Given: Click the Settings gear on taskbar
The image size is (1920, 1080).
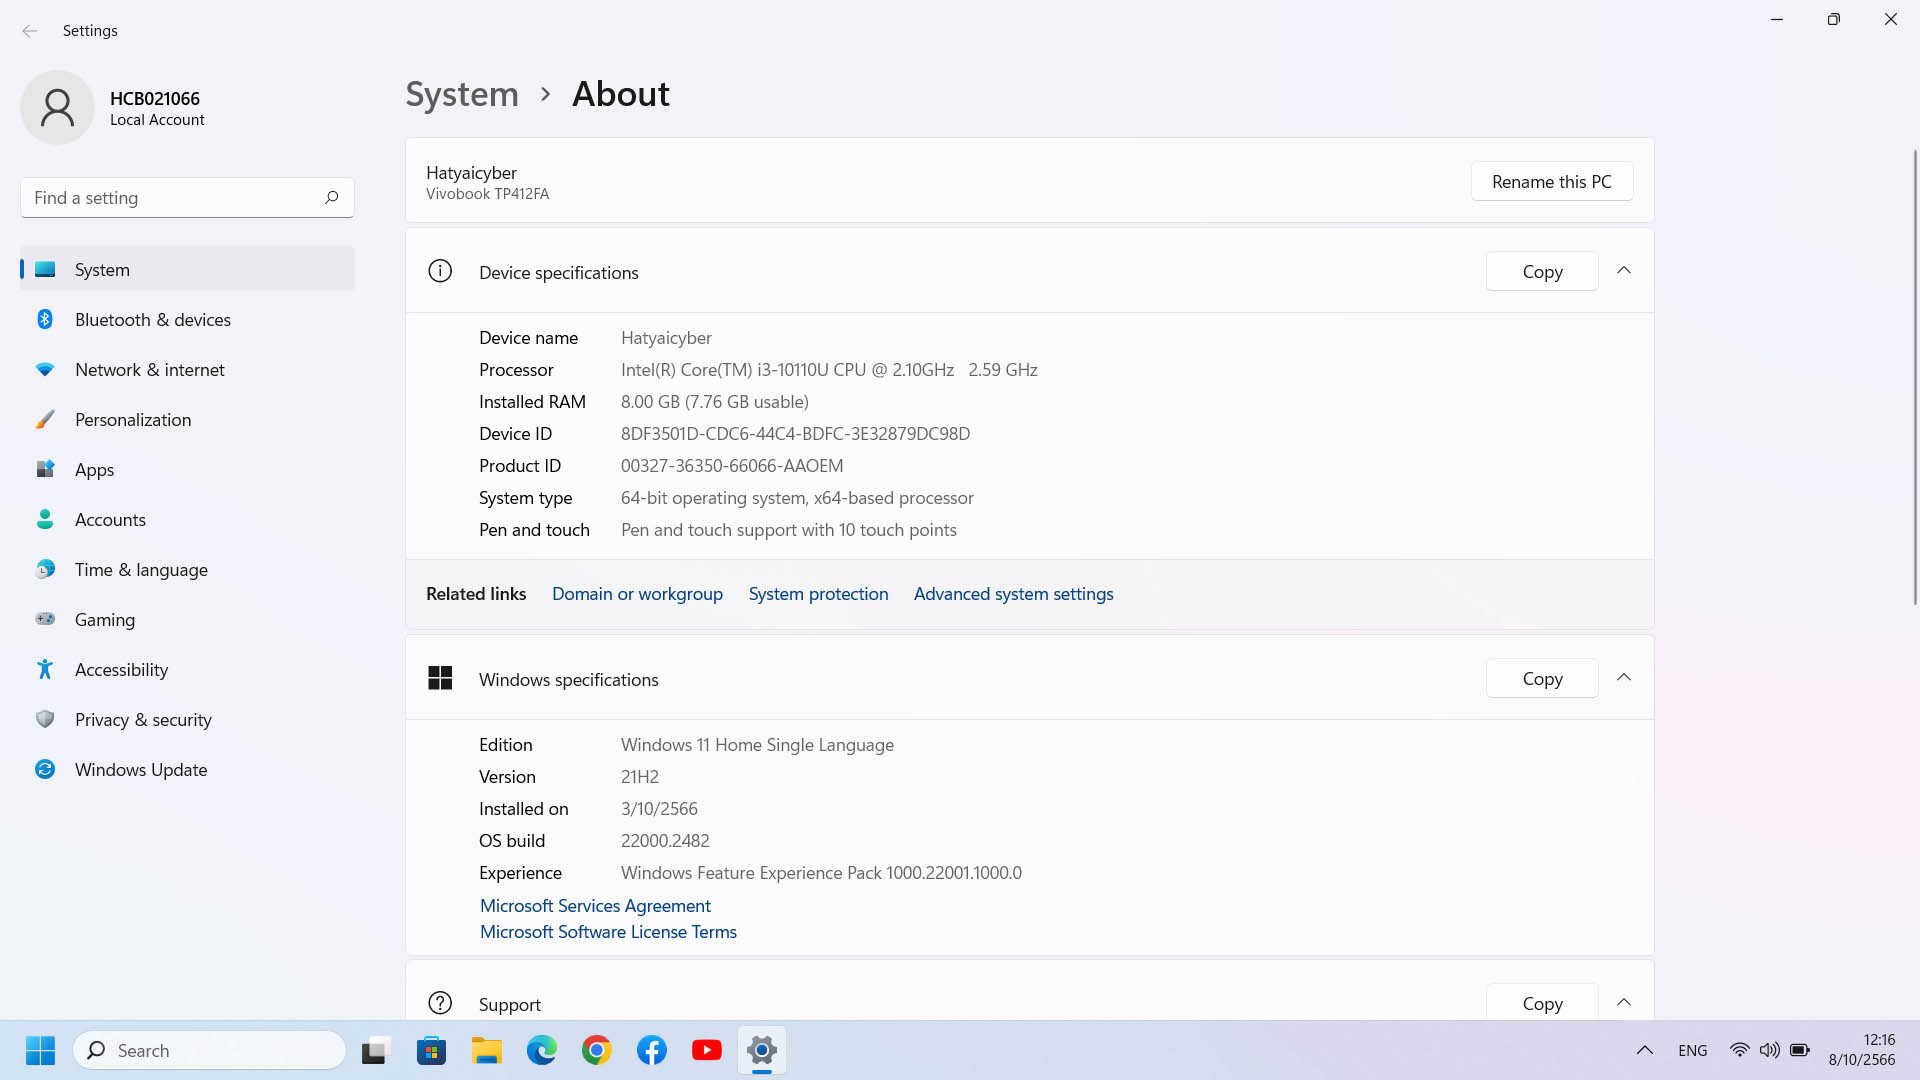Looking at the screenshot, I should pyautogui.click(x=762, y=1050).
